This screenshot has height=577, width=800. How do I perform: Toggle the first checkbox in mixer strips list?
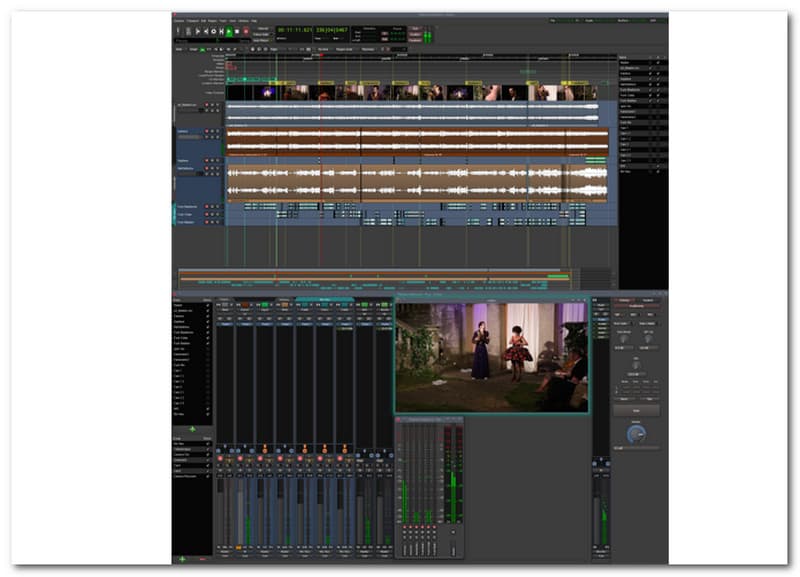pyautogui.click(x=208, y=305)
